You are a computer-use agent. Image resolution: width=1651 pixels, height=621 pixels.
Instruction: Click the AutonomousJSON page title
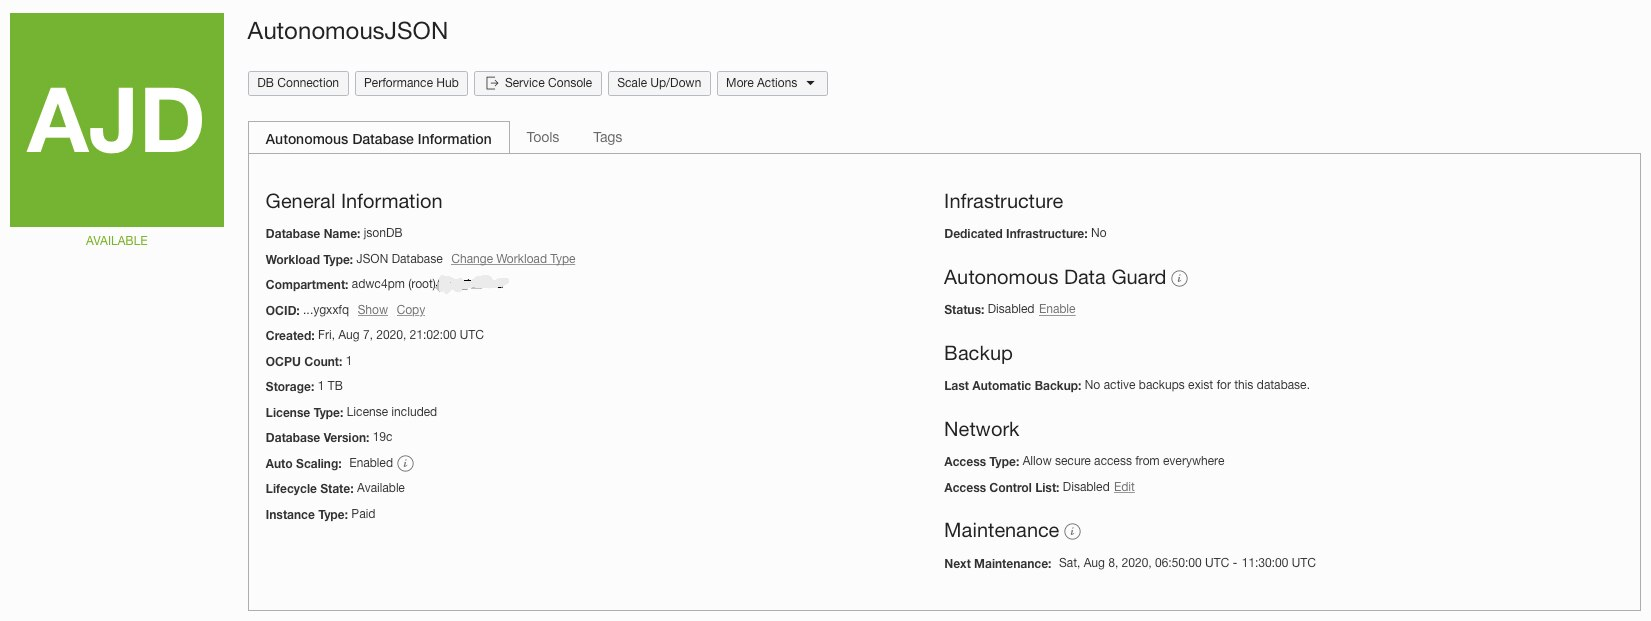point(347,32)
